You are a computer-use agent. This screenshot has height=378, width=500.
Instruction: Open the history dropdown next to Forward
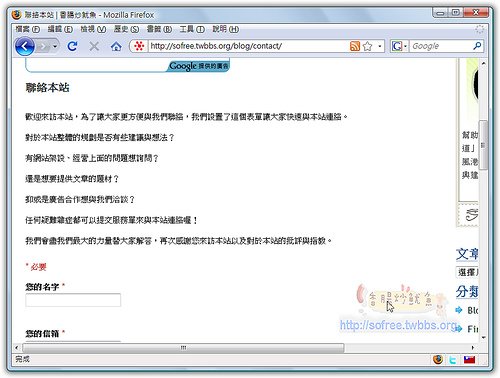pyautogui.click(x=55, y=46)
